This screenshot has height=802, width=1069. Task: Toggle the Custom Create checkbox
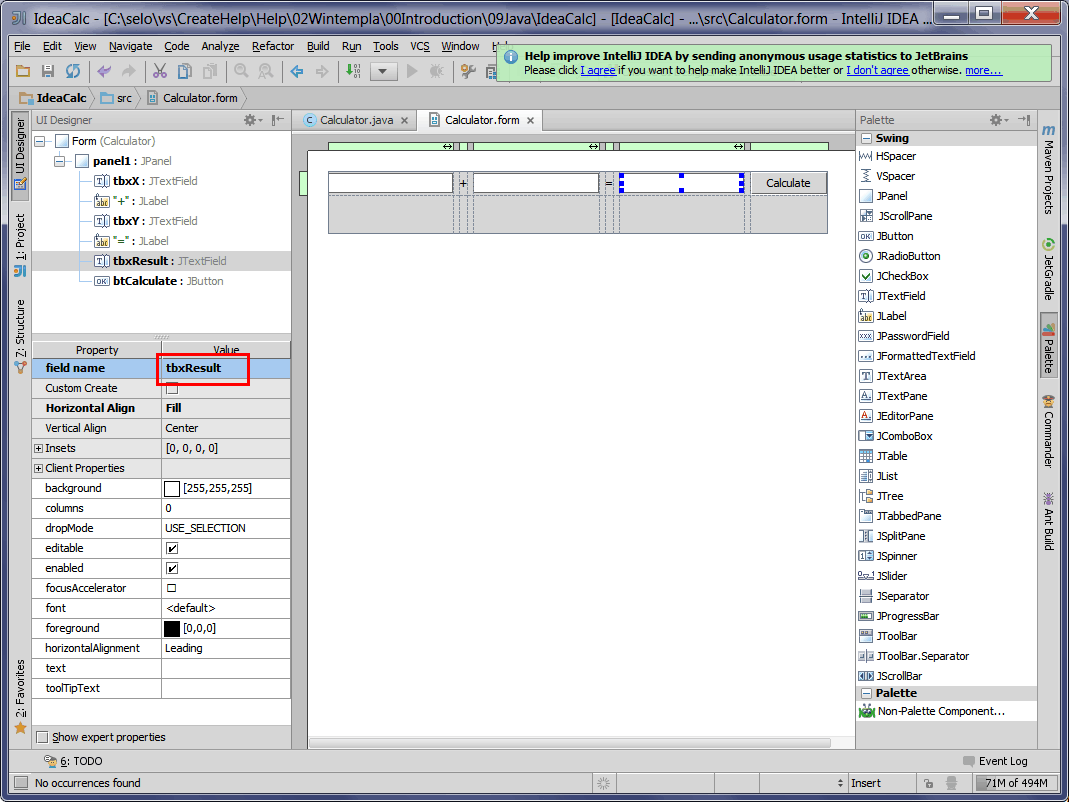pos(172,388)
